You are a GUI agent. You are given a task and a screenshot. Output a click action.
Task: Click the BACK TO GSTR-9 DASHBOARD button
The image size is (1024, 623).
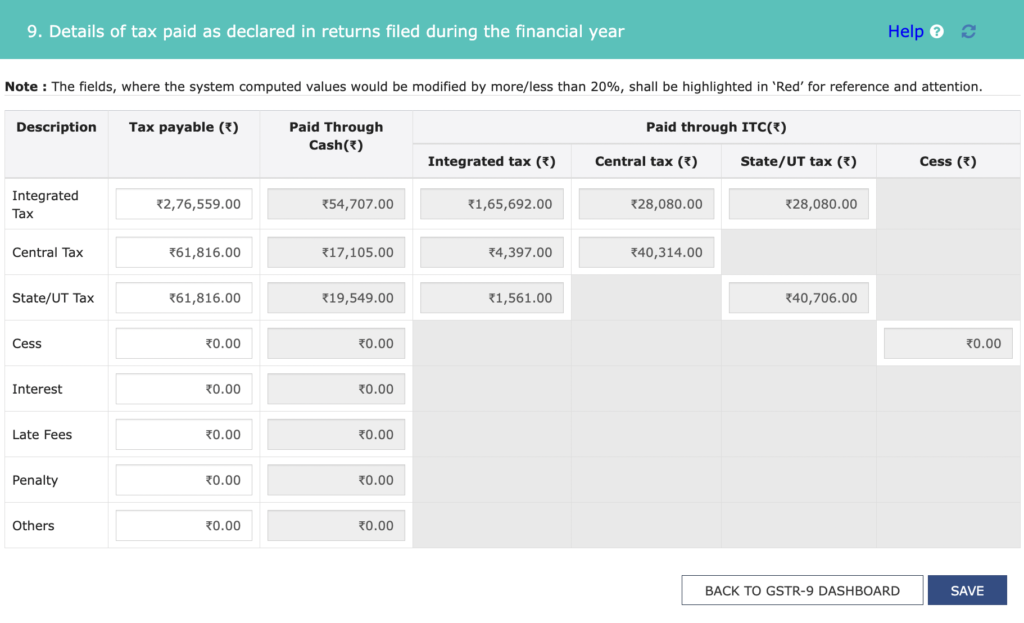coord(802,590)
